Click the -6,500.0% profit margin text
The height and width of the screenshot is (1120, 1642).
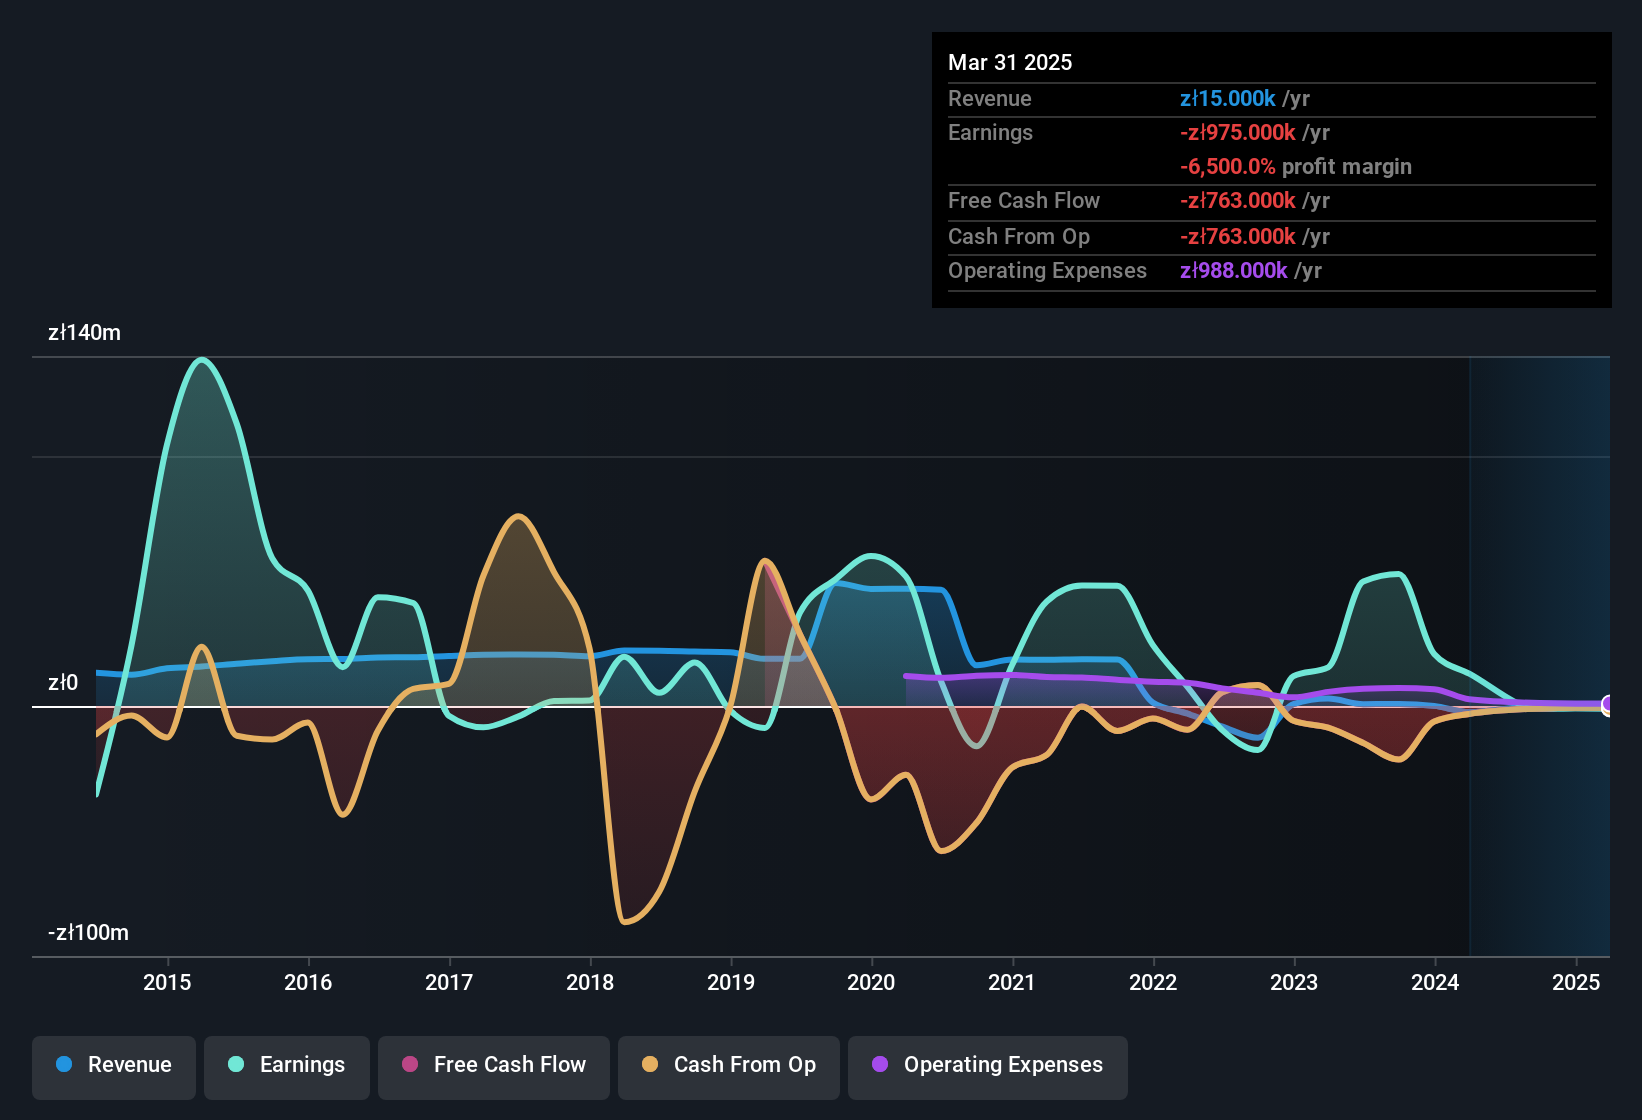(1296, 166)
